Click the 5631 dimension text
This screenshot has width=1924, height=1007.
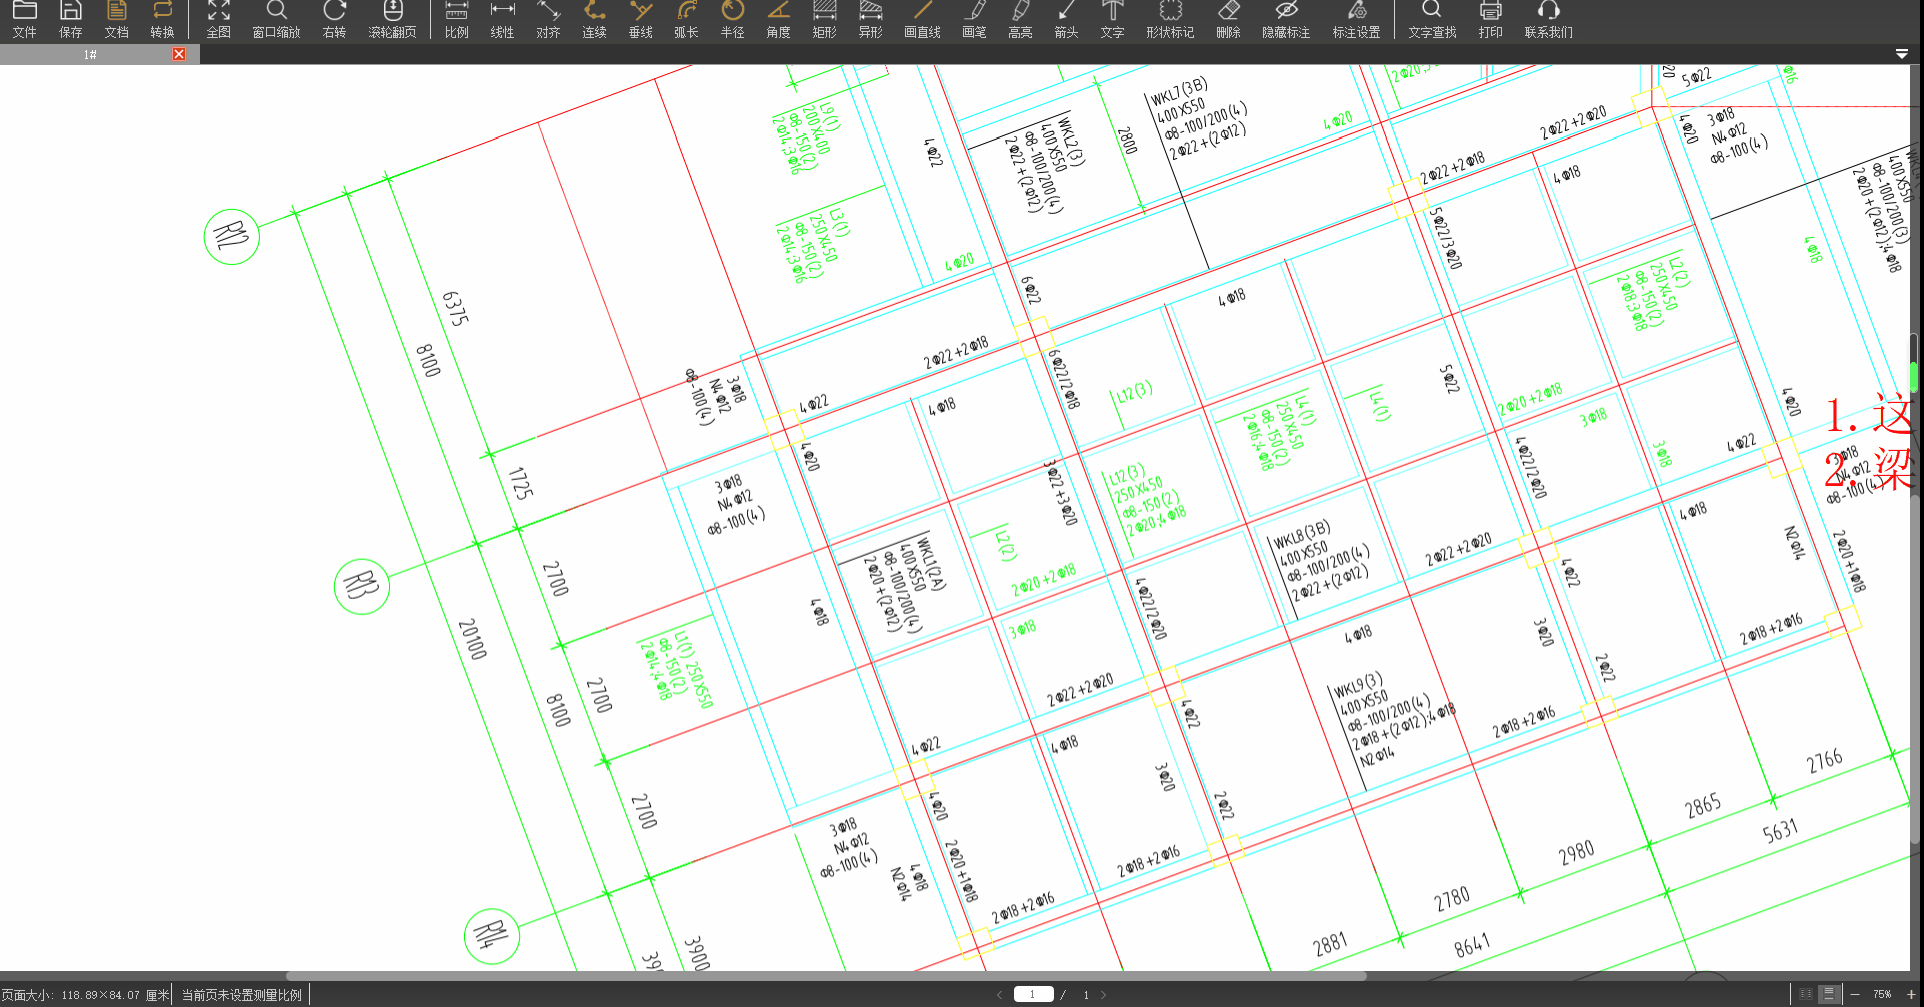click(1780, 831)
